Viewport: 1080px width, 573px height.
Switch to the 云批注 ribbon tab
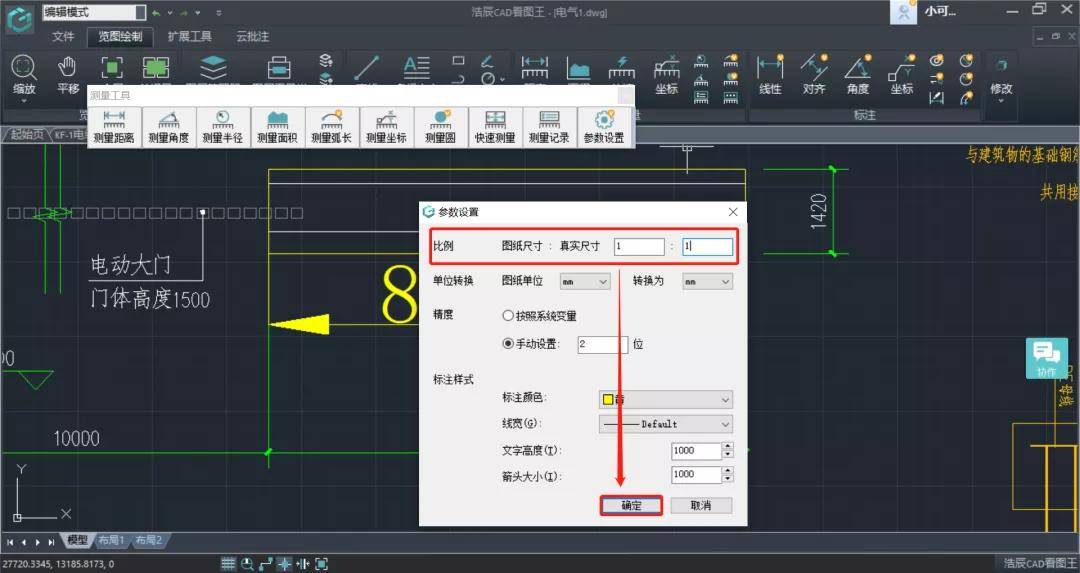click(252, 37)
